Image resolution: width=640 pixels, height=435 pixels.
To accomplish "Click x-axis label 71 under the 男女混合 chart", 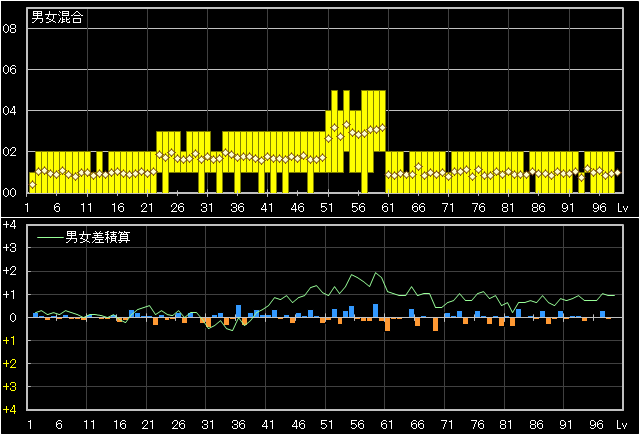I will pyautogui.click(x=448, y=208).
